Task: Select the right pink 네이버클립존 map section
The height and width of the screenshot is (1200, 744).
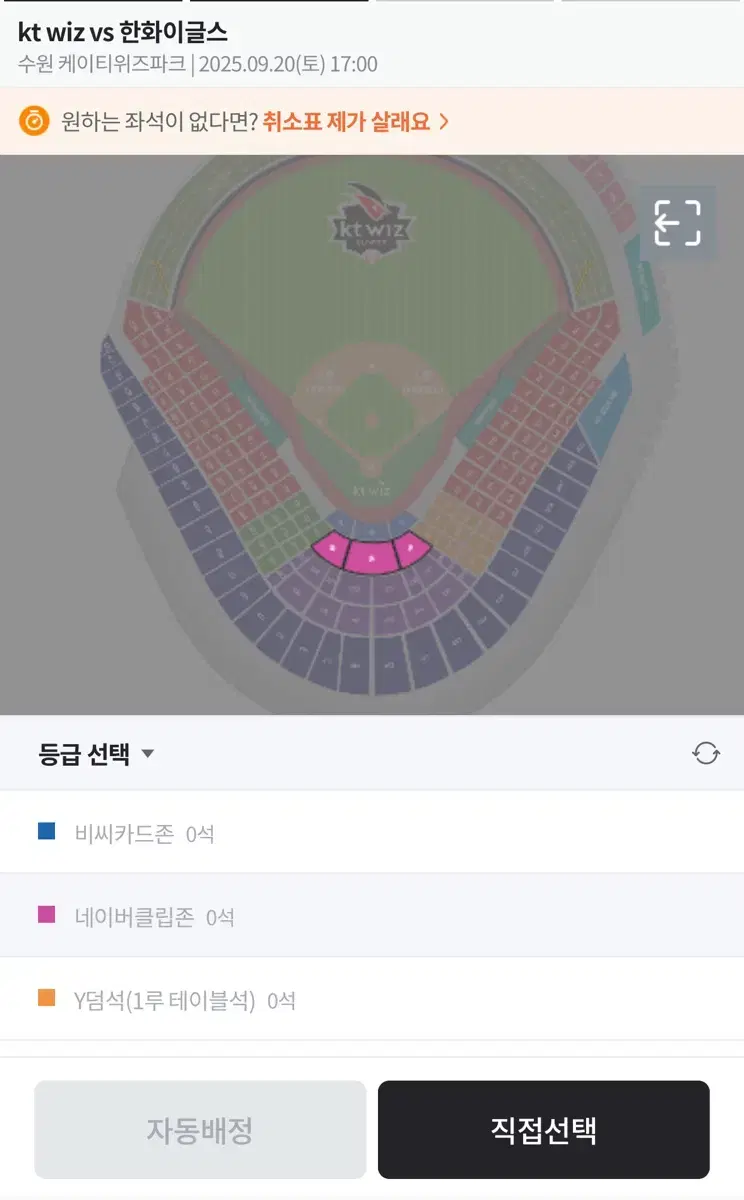Action: (x=412, y=548)
